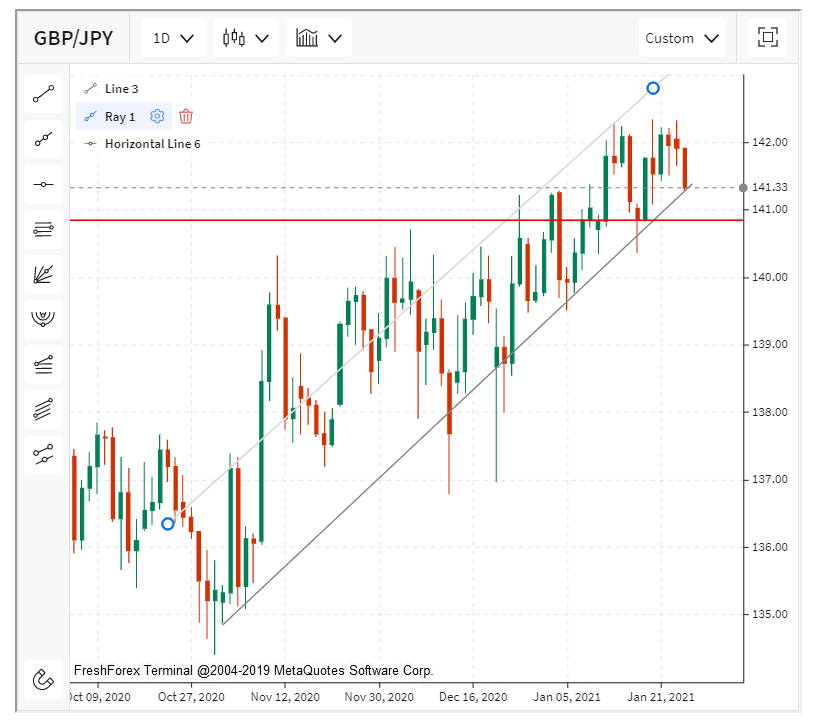Click the 137.00 price axis label
This screenshot has width=816, height=722.
770,479
